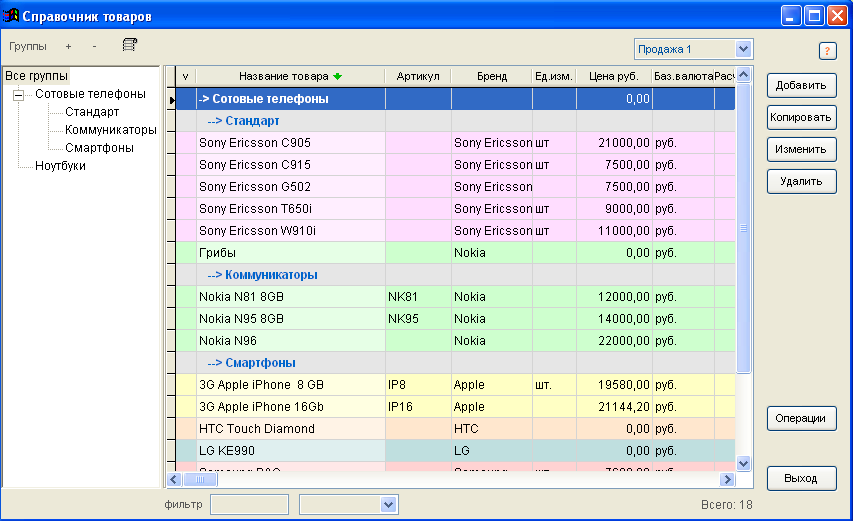Image resolution: width=853 pixels, height=521 pixels.
Task: Click the Бренд column header
Action: coord(492,76)
